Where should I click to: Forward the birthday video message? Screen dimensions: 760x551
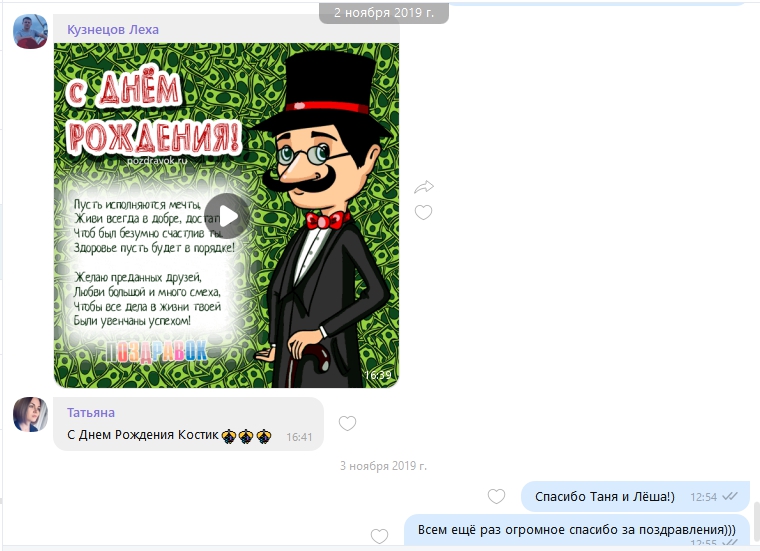click(424, 187)
